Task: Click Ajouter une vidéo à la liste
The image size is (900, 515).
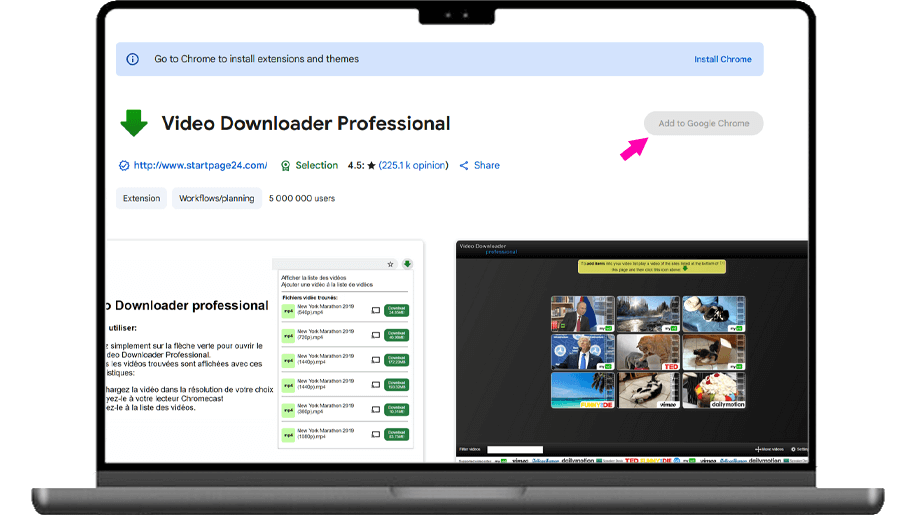Action: tap(327, 285)
